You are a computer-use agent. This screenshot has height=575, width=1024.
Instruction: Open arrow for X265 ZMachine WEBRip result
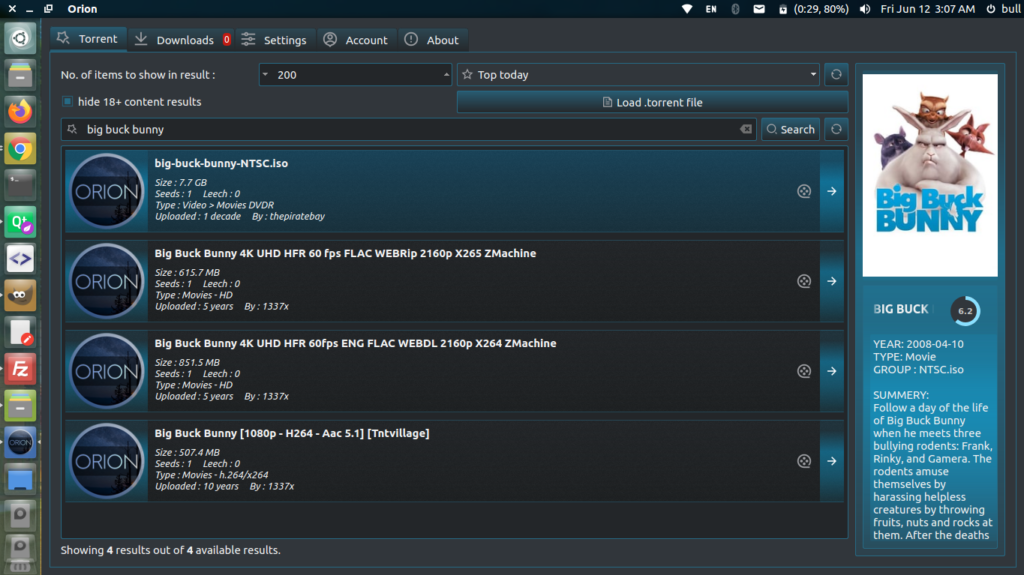tap(832, 281)
